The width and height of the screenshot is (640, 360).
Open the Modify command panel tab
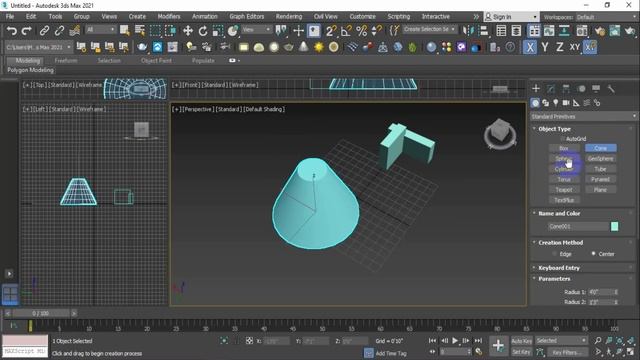pyautogui.click(x=551, y=89)
